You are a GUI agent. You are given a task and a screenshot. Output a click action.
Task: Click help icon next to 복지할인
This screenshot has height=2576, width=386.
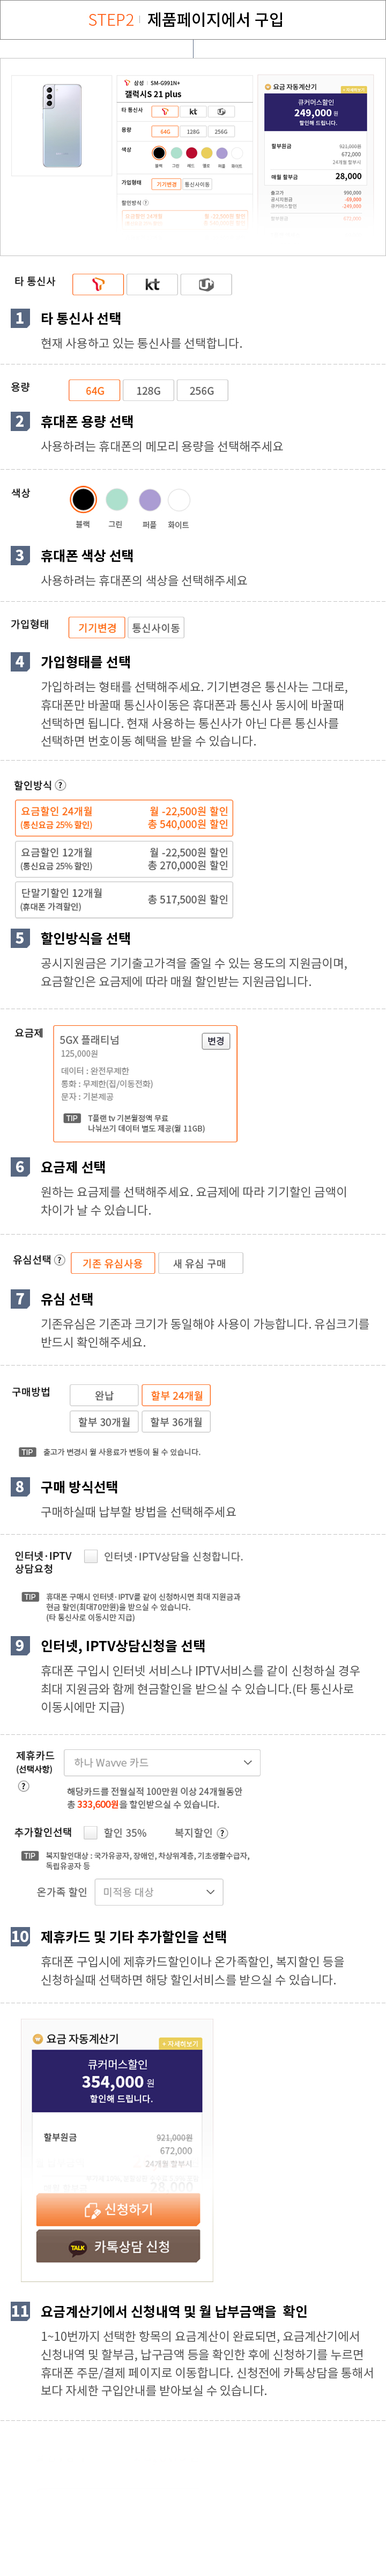[x=222, y=1833]
